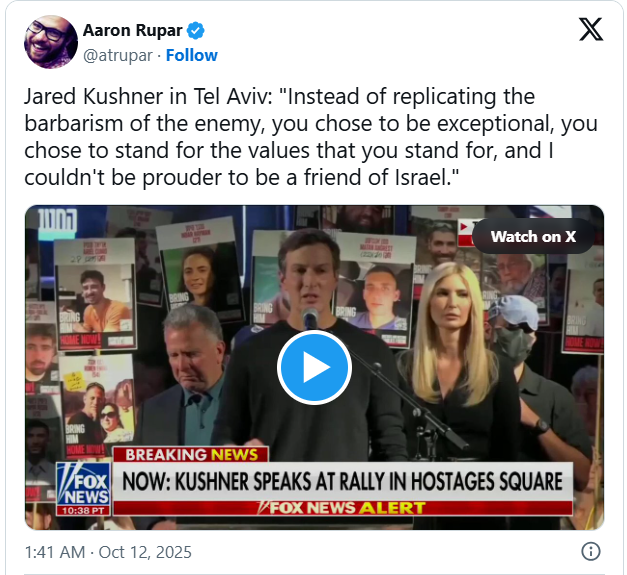Click the 10:38 PT clock

point(83,511)
